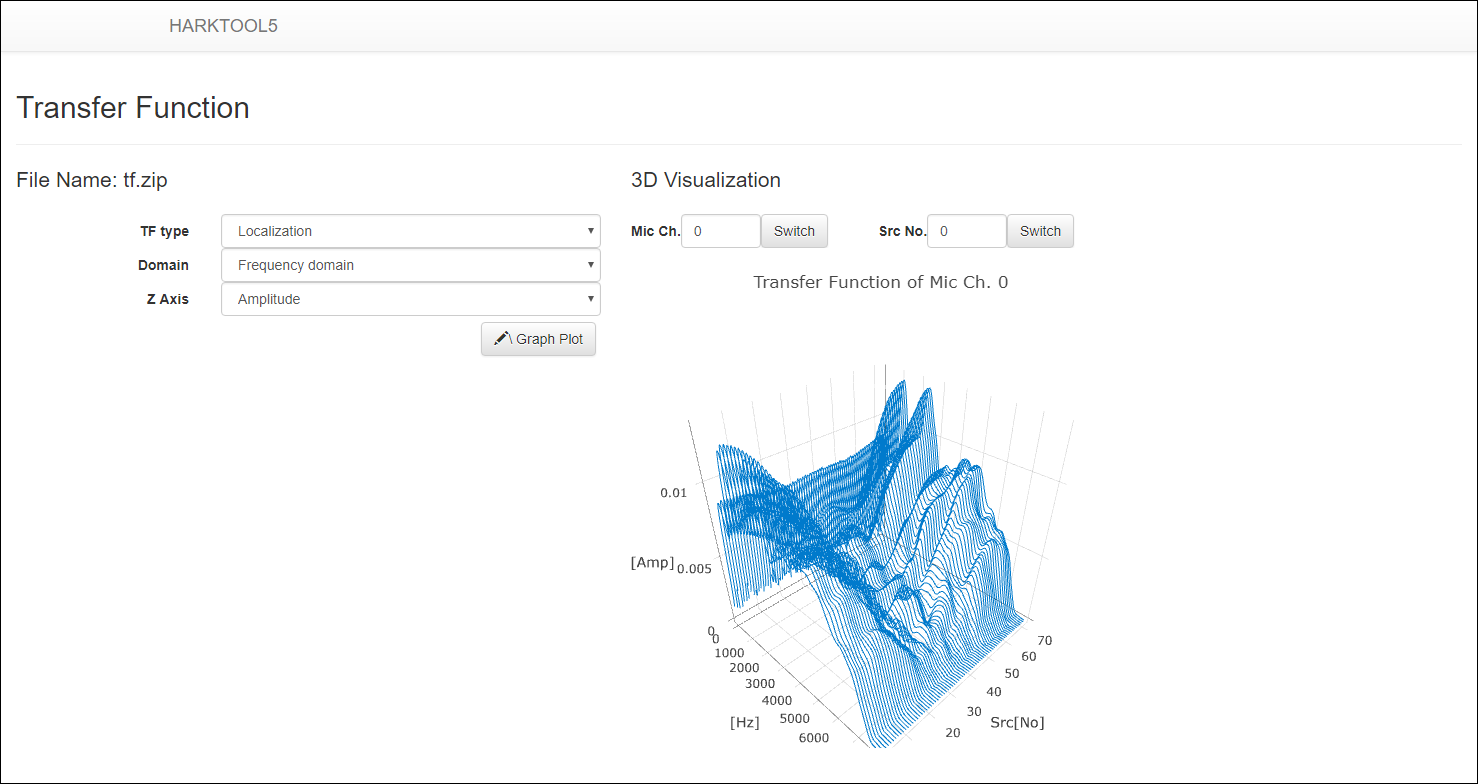
Task: Click the pencil icon on Graph Plot
Action: pyautogui.click(x=503, y=339)
